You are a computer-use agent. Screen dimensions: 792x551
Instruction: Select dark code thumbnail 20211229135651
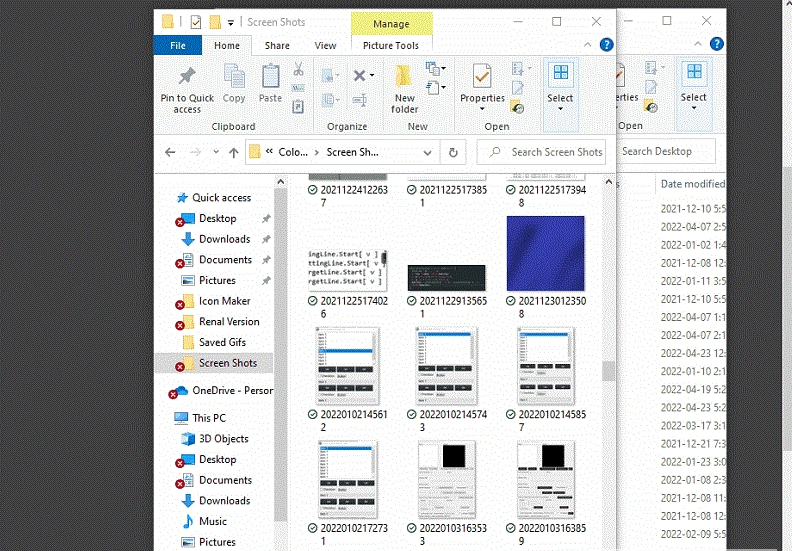(447, 278)
